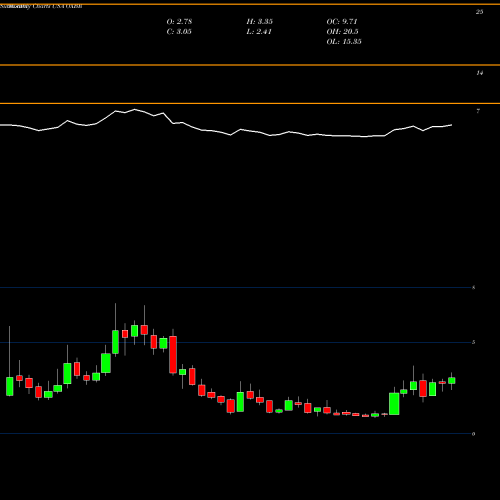Click the upper-panel axis label "25"

coord(479,12)
